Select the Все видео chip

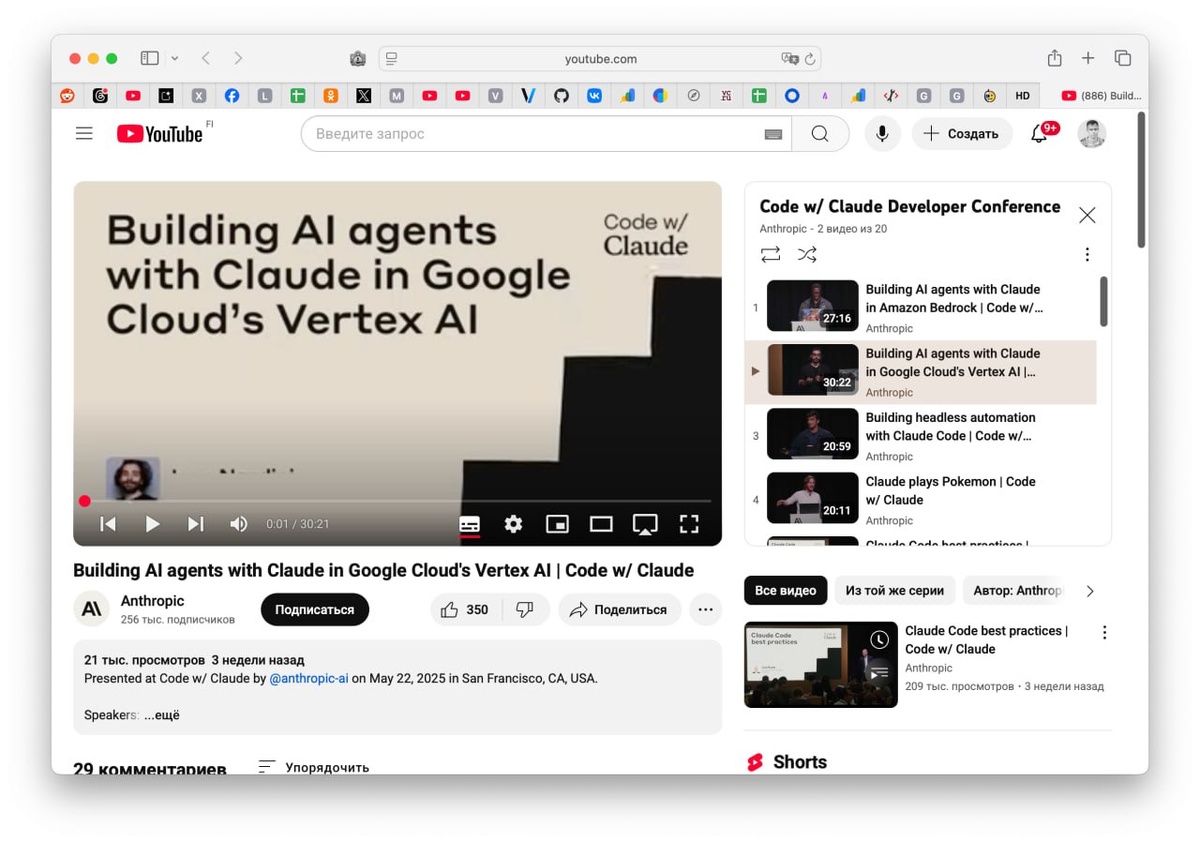click(785, 591)
